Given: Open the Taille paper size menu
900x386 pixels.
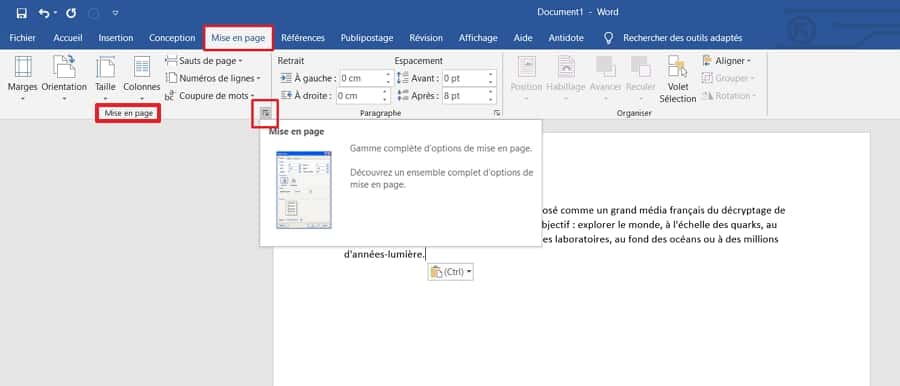Looking at the screenshot, I should coord(106,79).
